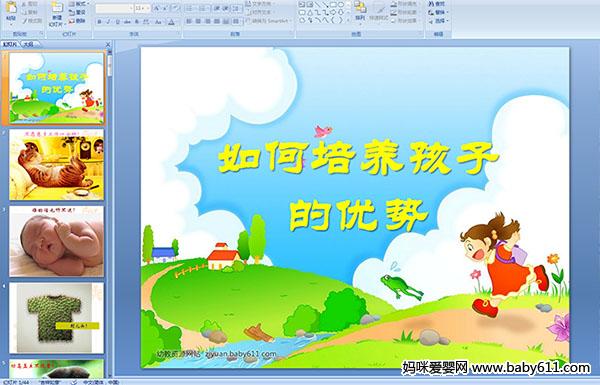The image size is (600, 385).
Task: Open the font name dropdown
Action: tap(131, 8)
